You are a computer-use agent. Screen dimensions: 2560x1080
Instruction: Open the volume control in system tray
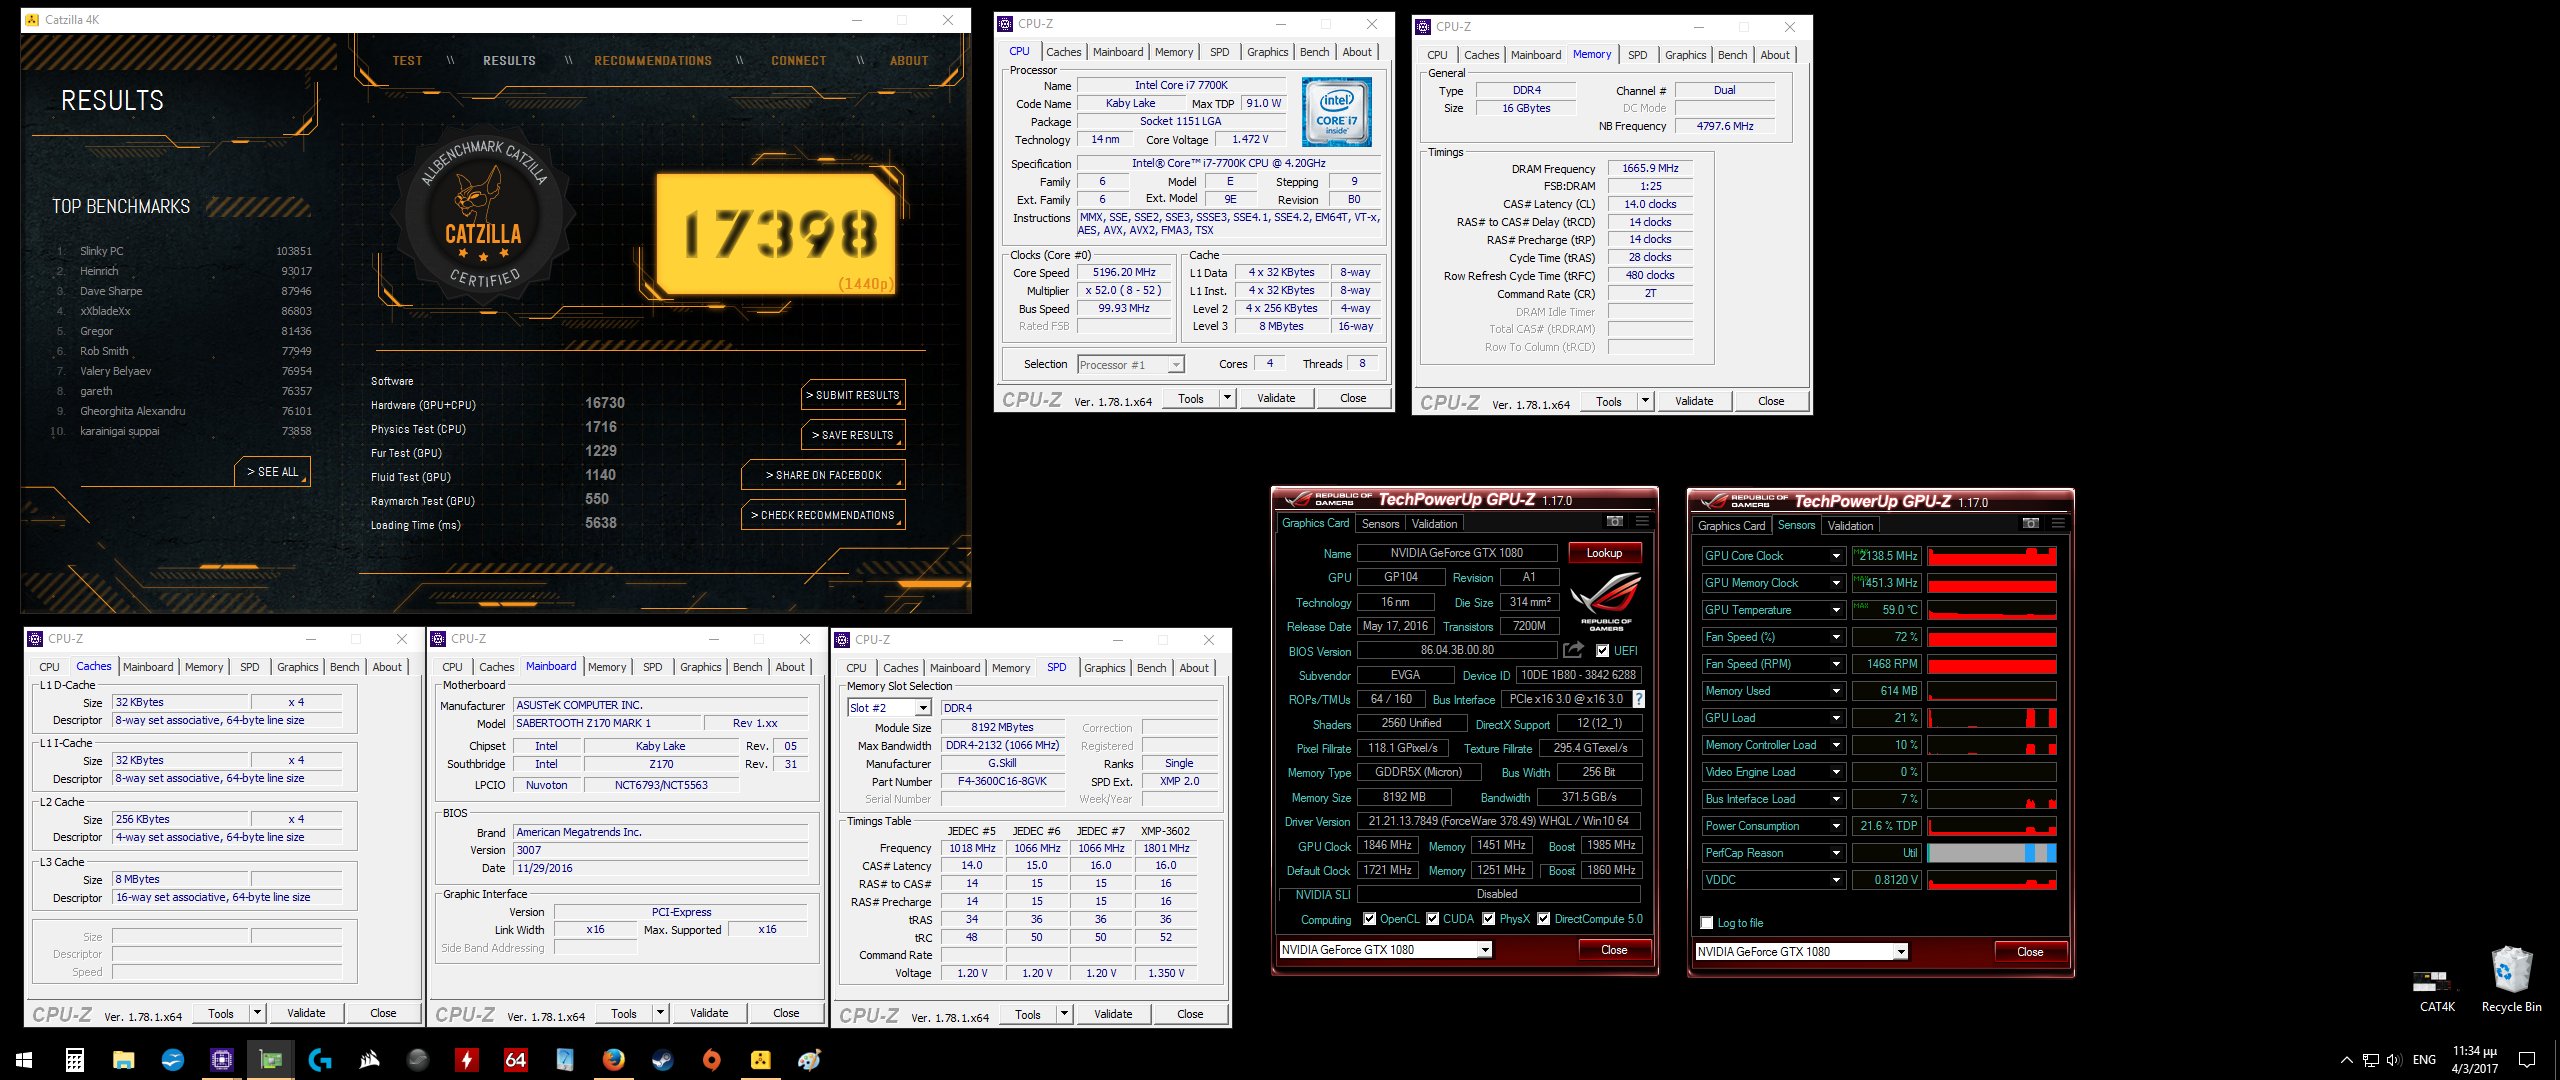pyautogui.click(x=2394, y=1060)
